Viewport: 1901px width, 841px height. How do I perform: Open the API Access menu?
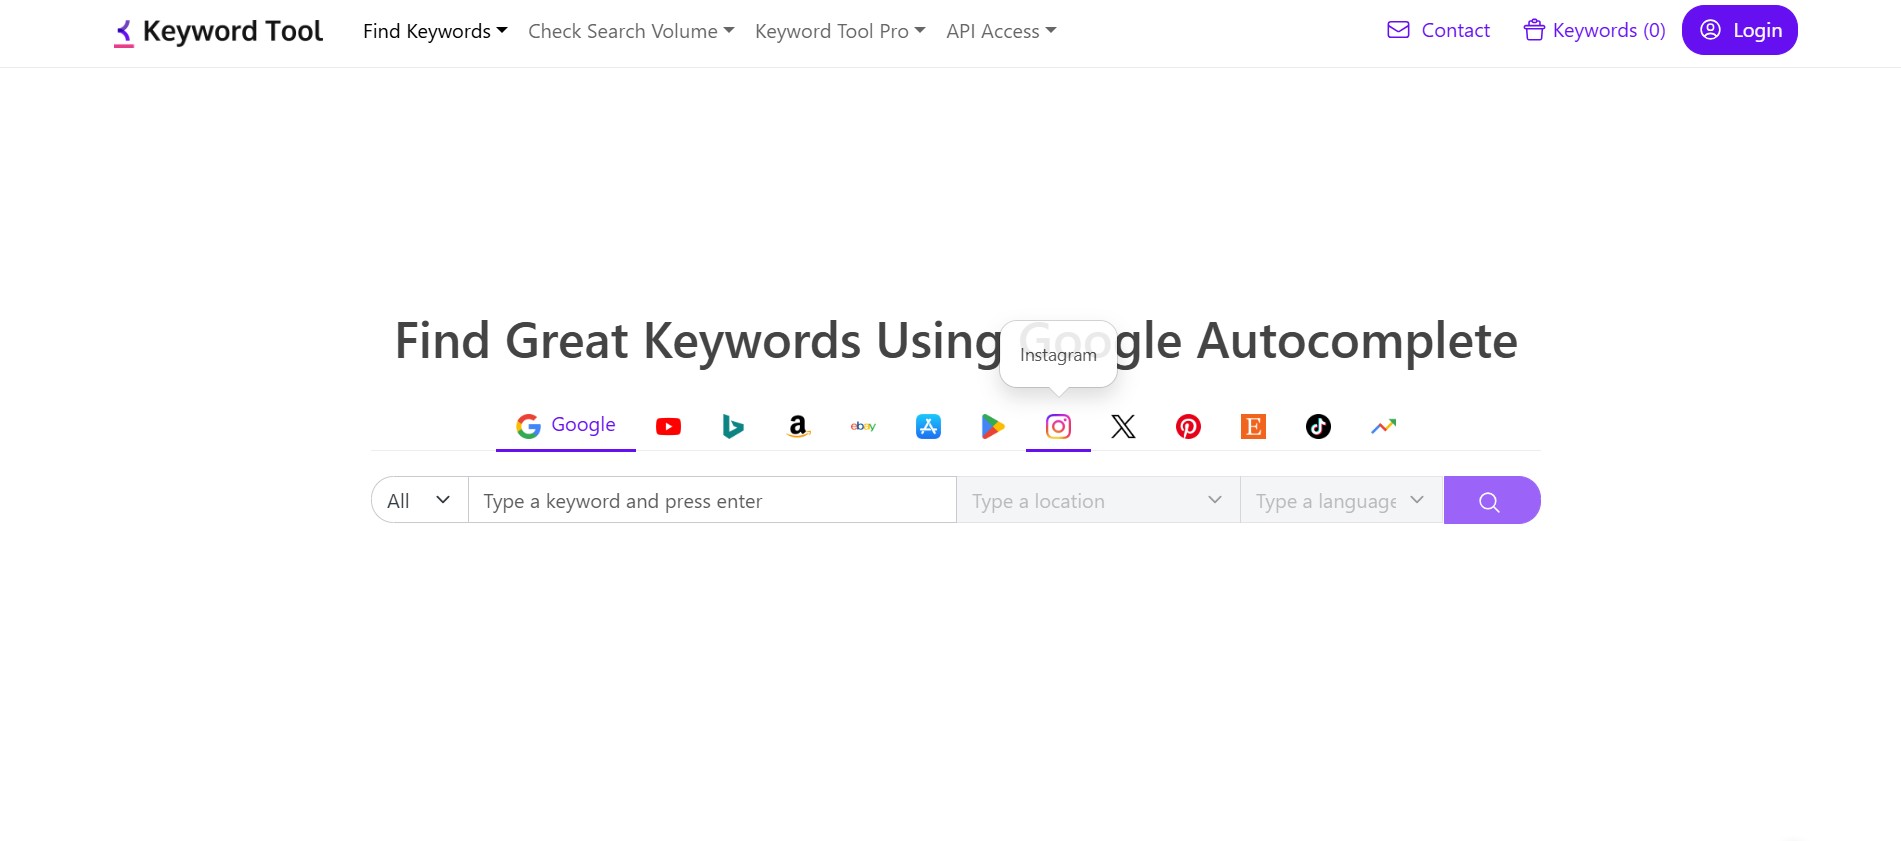coord(1001,31)
